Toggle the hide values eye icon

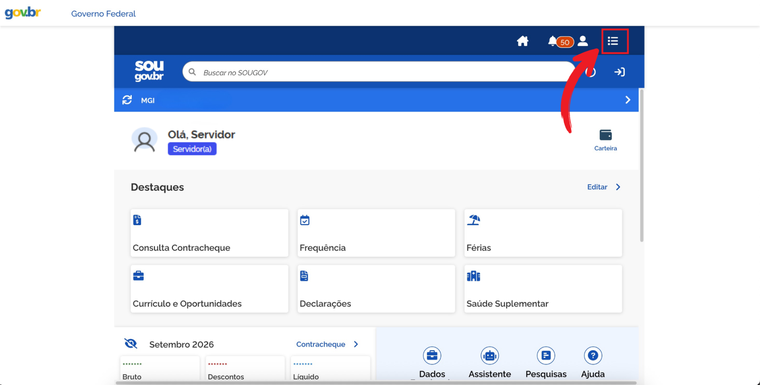coord(130,344)
